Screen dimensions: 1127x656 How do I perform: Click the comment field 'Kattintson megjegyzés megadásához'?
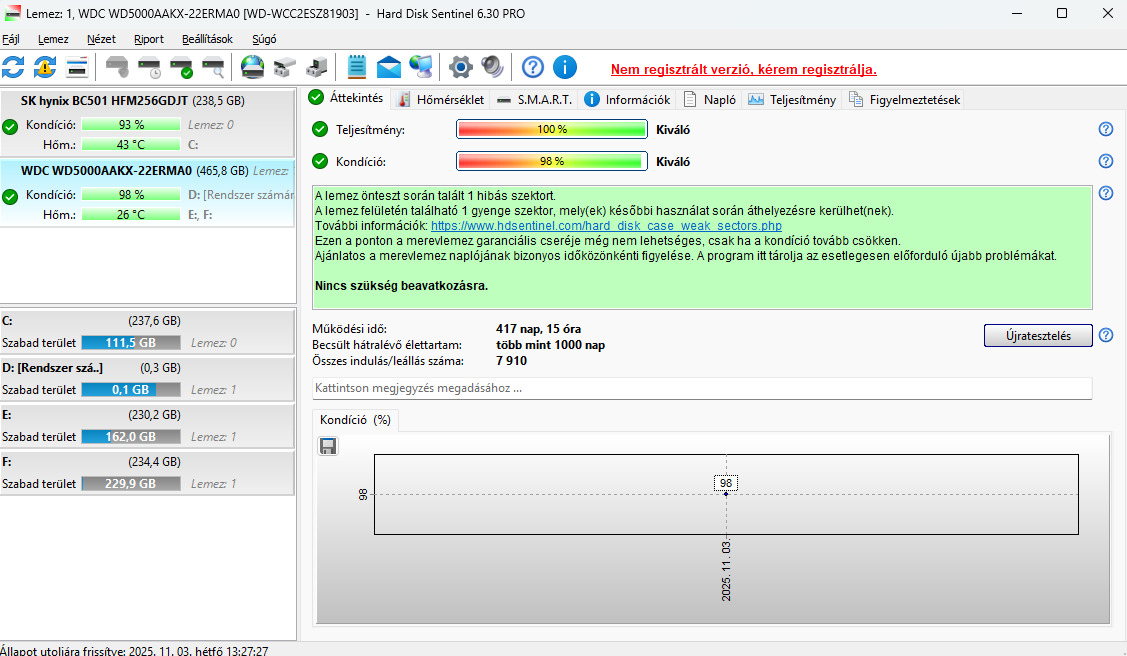[x=702, y=388]
